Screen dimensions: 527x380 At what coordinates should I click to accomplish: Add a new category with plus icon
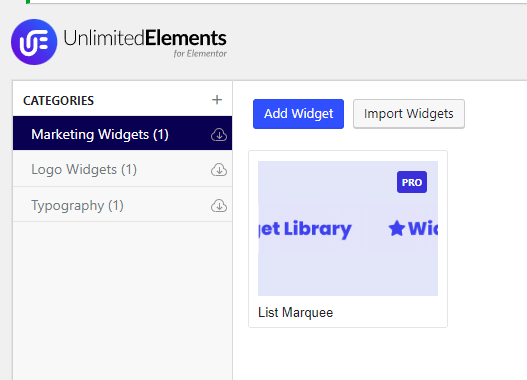[217, 100]
